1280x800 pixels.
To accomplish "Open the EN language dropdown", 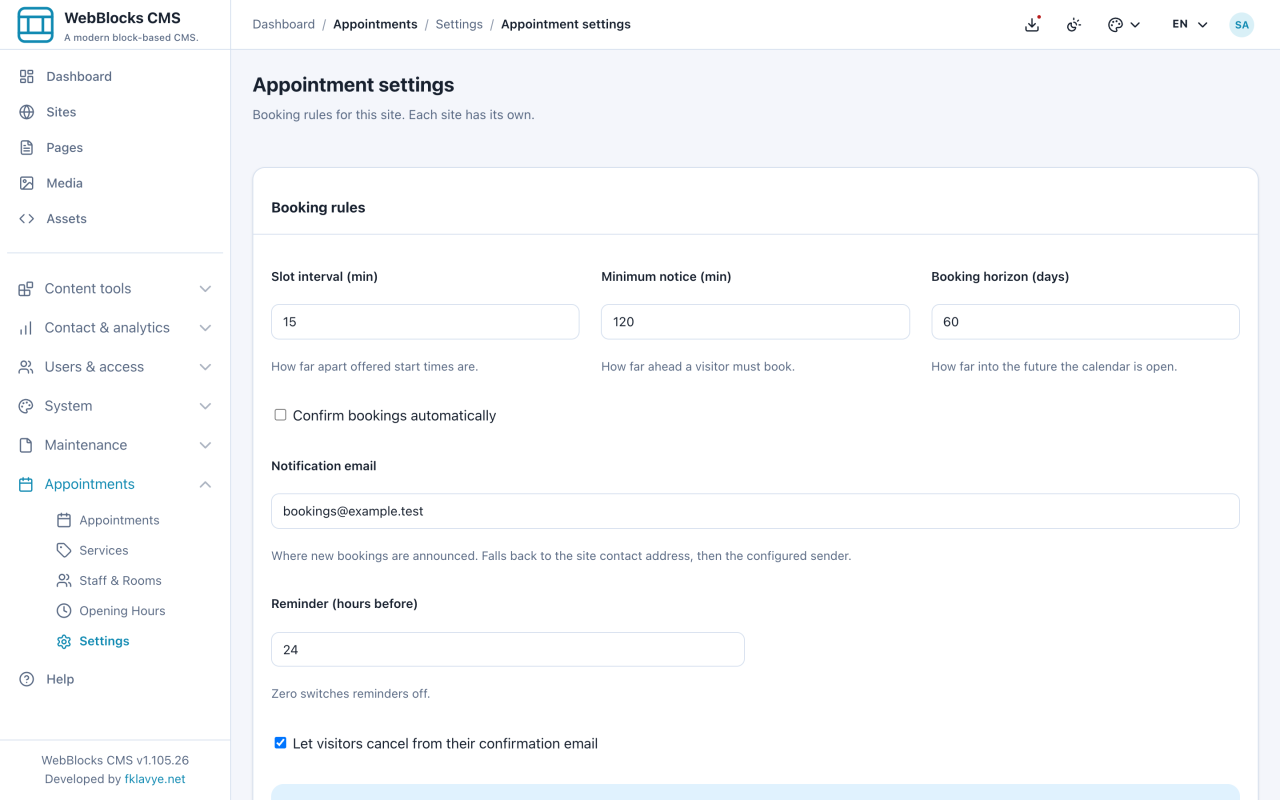I will click(x=1190, y=25).
